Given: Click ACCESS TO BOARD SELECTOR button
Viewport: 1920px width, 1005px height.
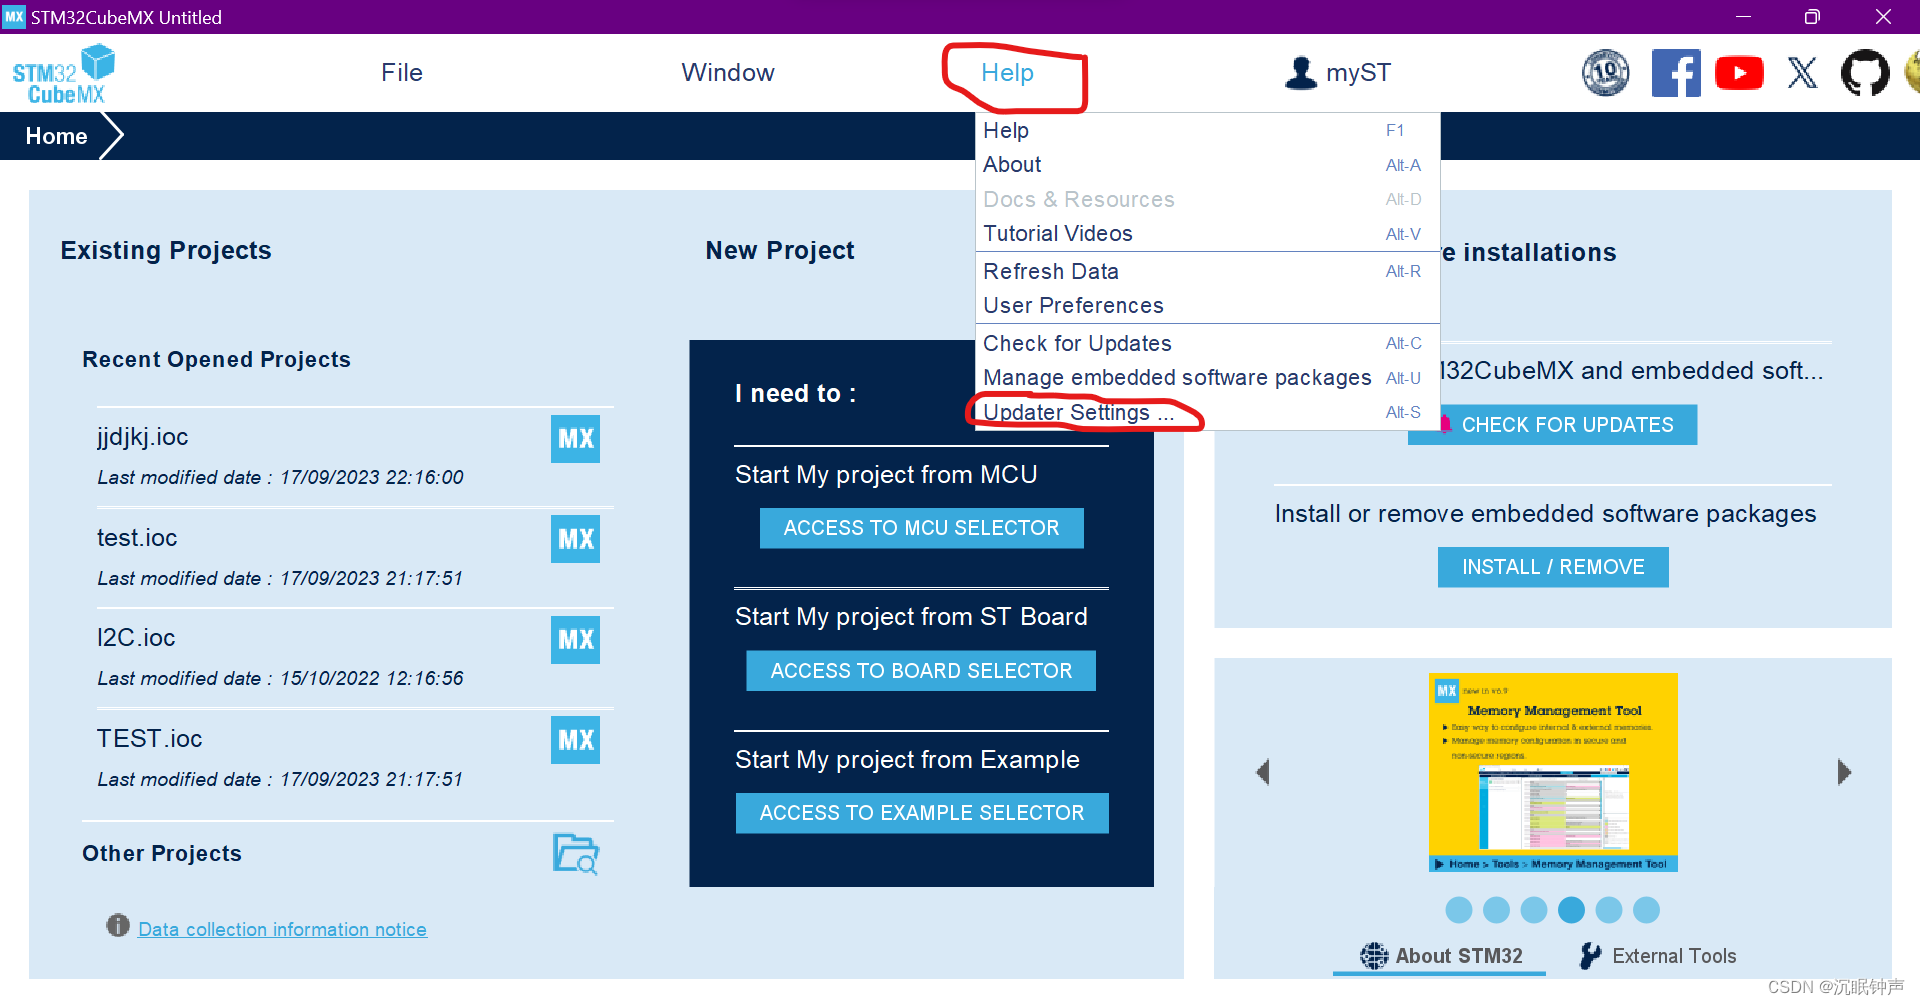Looking at the screenshot, I should [x=921, y=671].
